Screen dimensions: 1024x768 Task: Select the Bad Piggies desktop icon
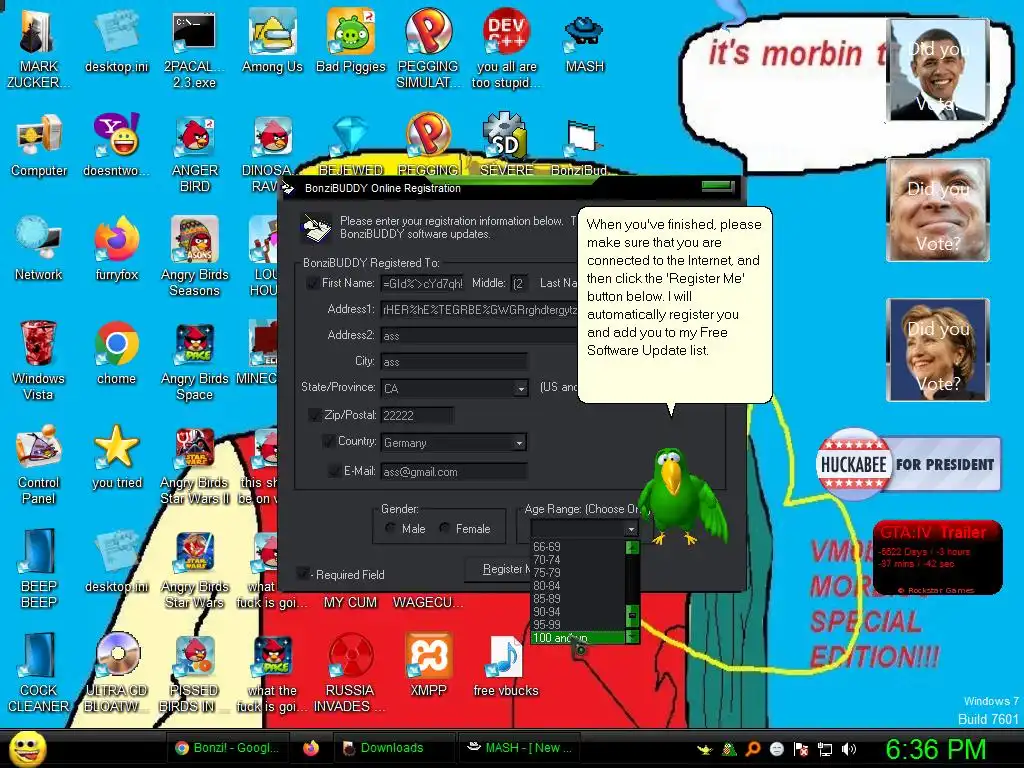351,40
